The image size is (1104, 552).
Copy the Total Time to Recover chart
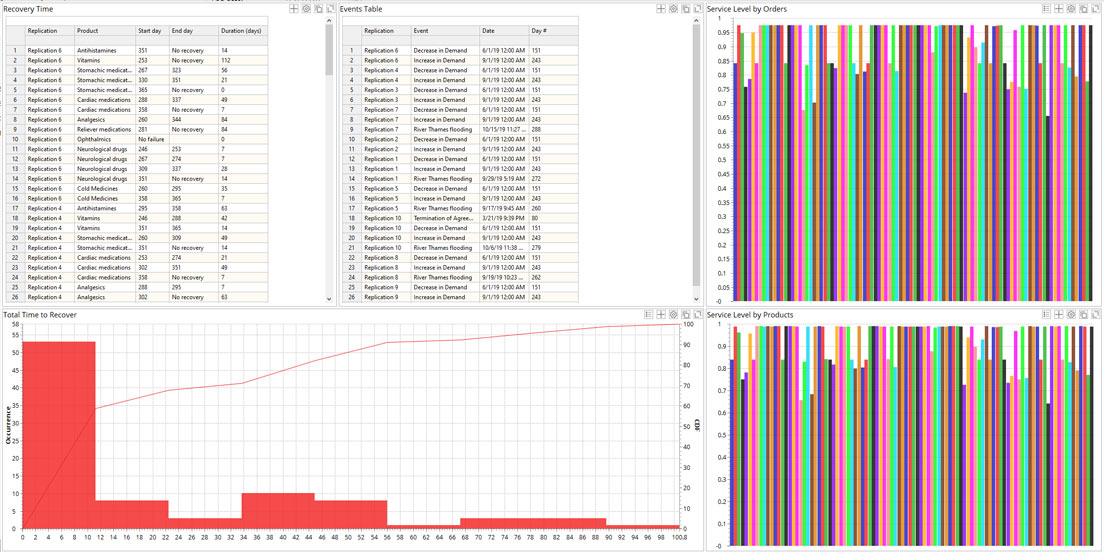click(x=685, y=315)
